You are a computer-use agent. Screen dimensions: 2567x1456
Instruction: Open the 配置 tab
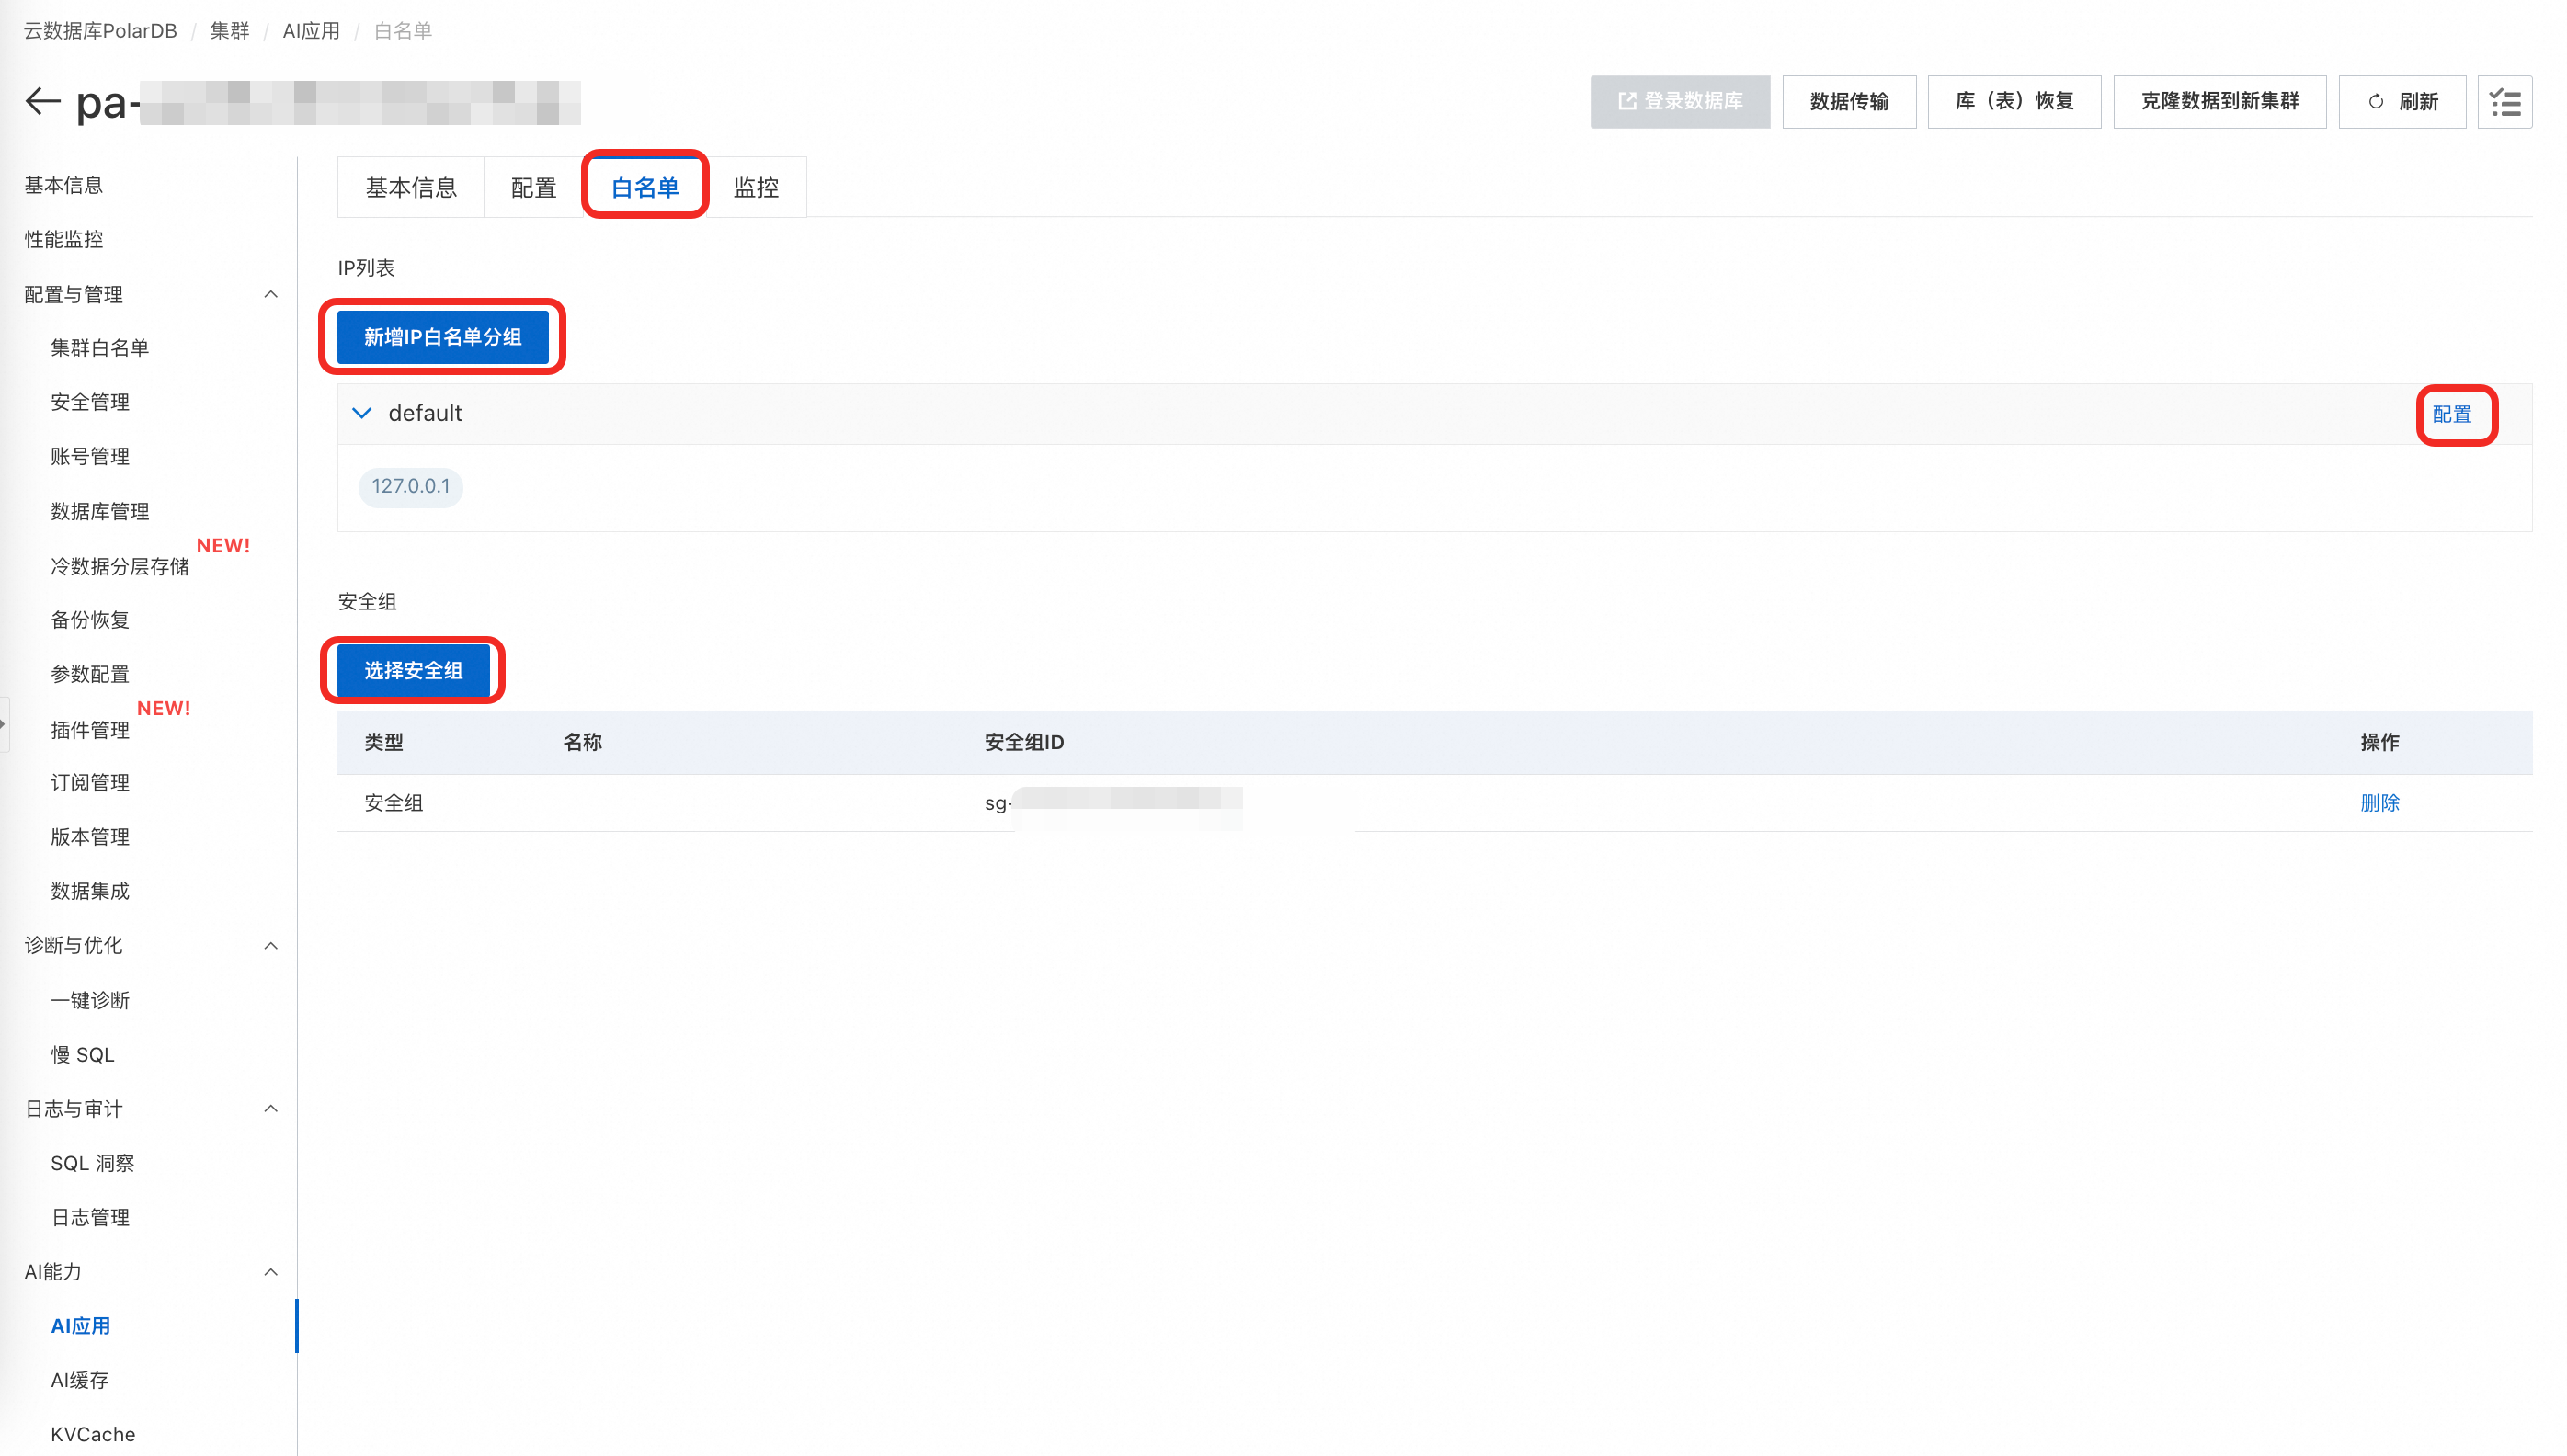tap(533, 187)
